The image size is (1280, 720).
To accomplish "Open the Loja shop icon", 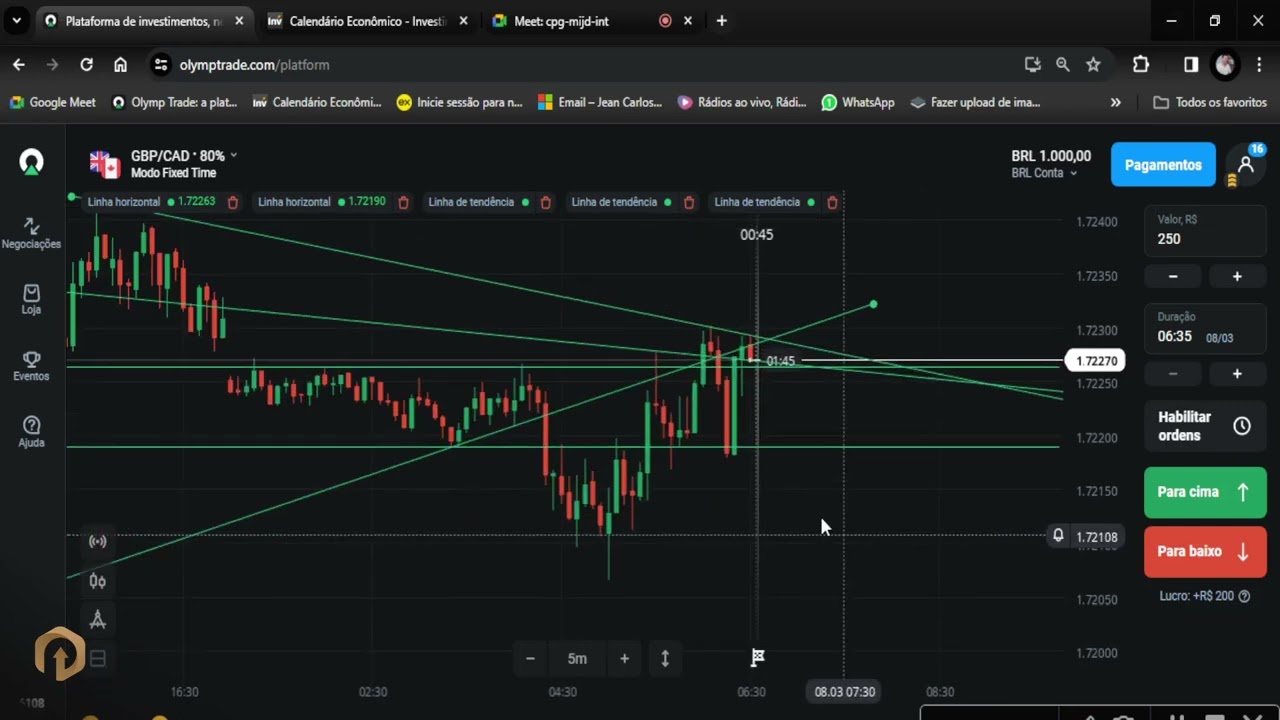I will coord(31,299).
